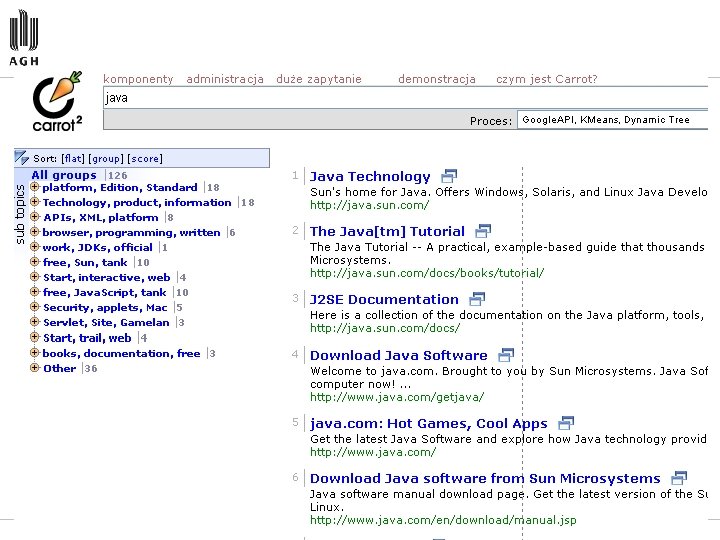The width and height of the screenshot is (720, 540).
Task: Expand the Technology, product, information group
Action: pos(35,202)
